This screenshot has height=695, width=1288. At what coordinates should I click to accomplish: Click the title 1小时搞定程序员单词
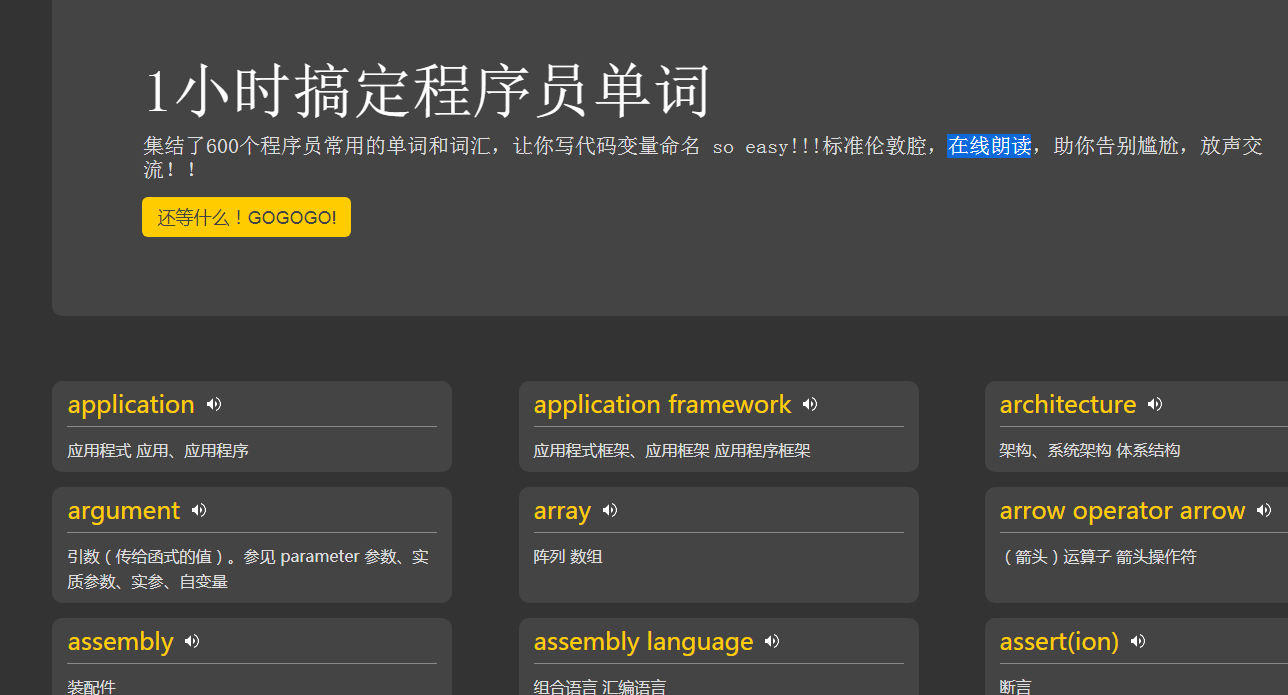427,91
